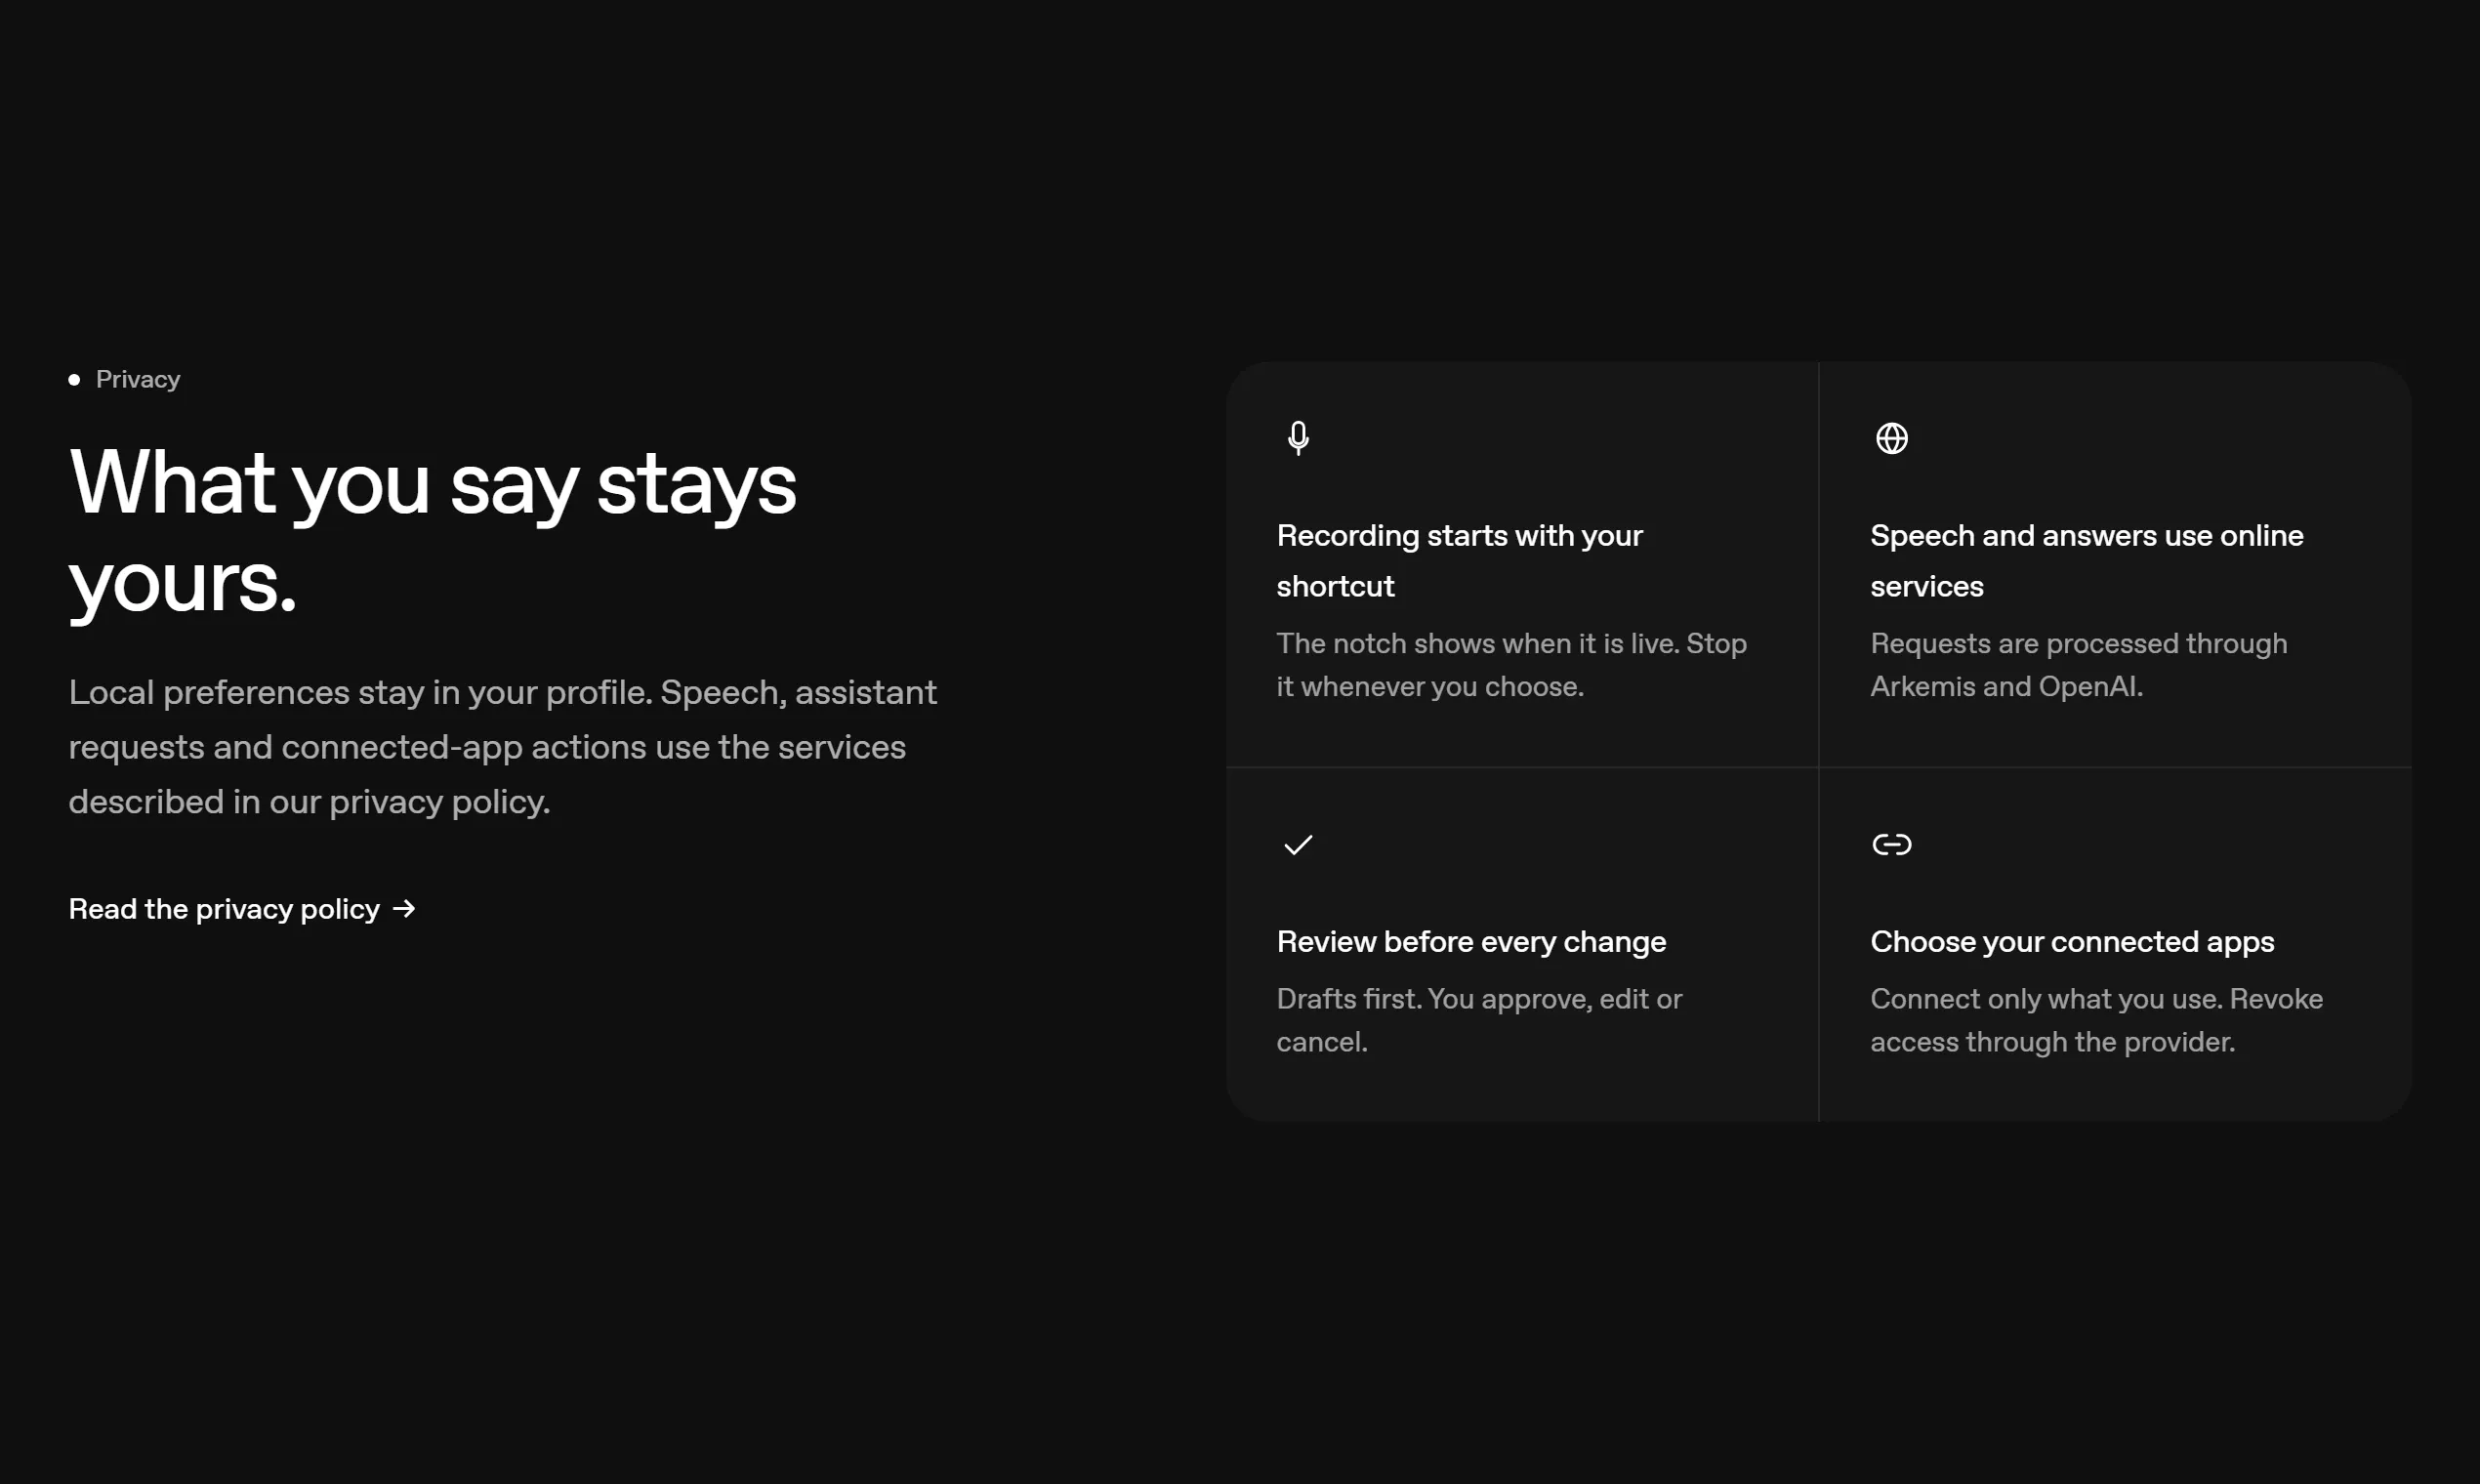
Task: Click the notch shows when it is live text
Action: click(x=1476, y=643)
